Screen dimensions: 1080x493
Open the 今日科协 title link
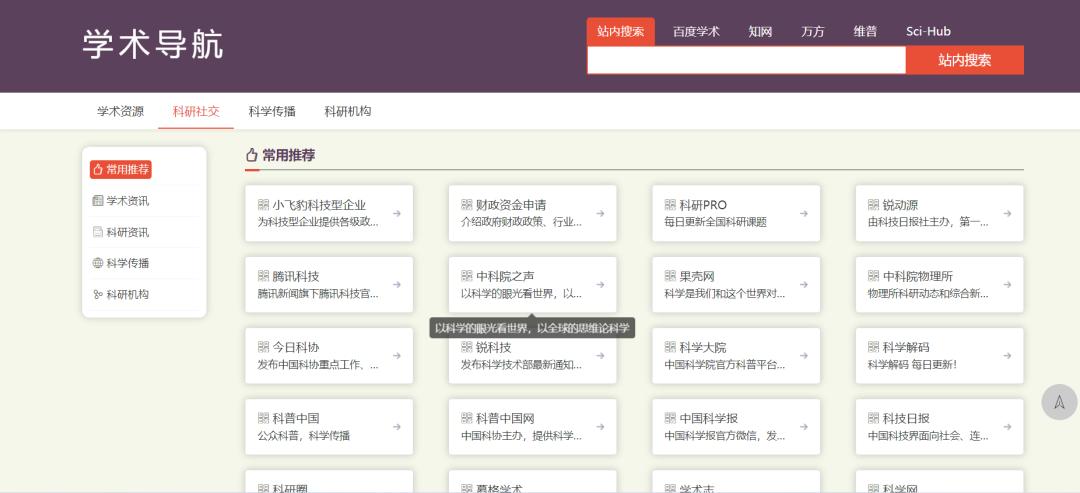[x=296, y=347]
